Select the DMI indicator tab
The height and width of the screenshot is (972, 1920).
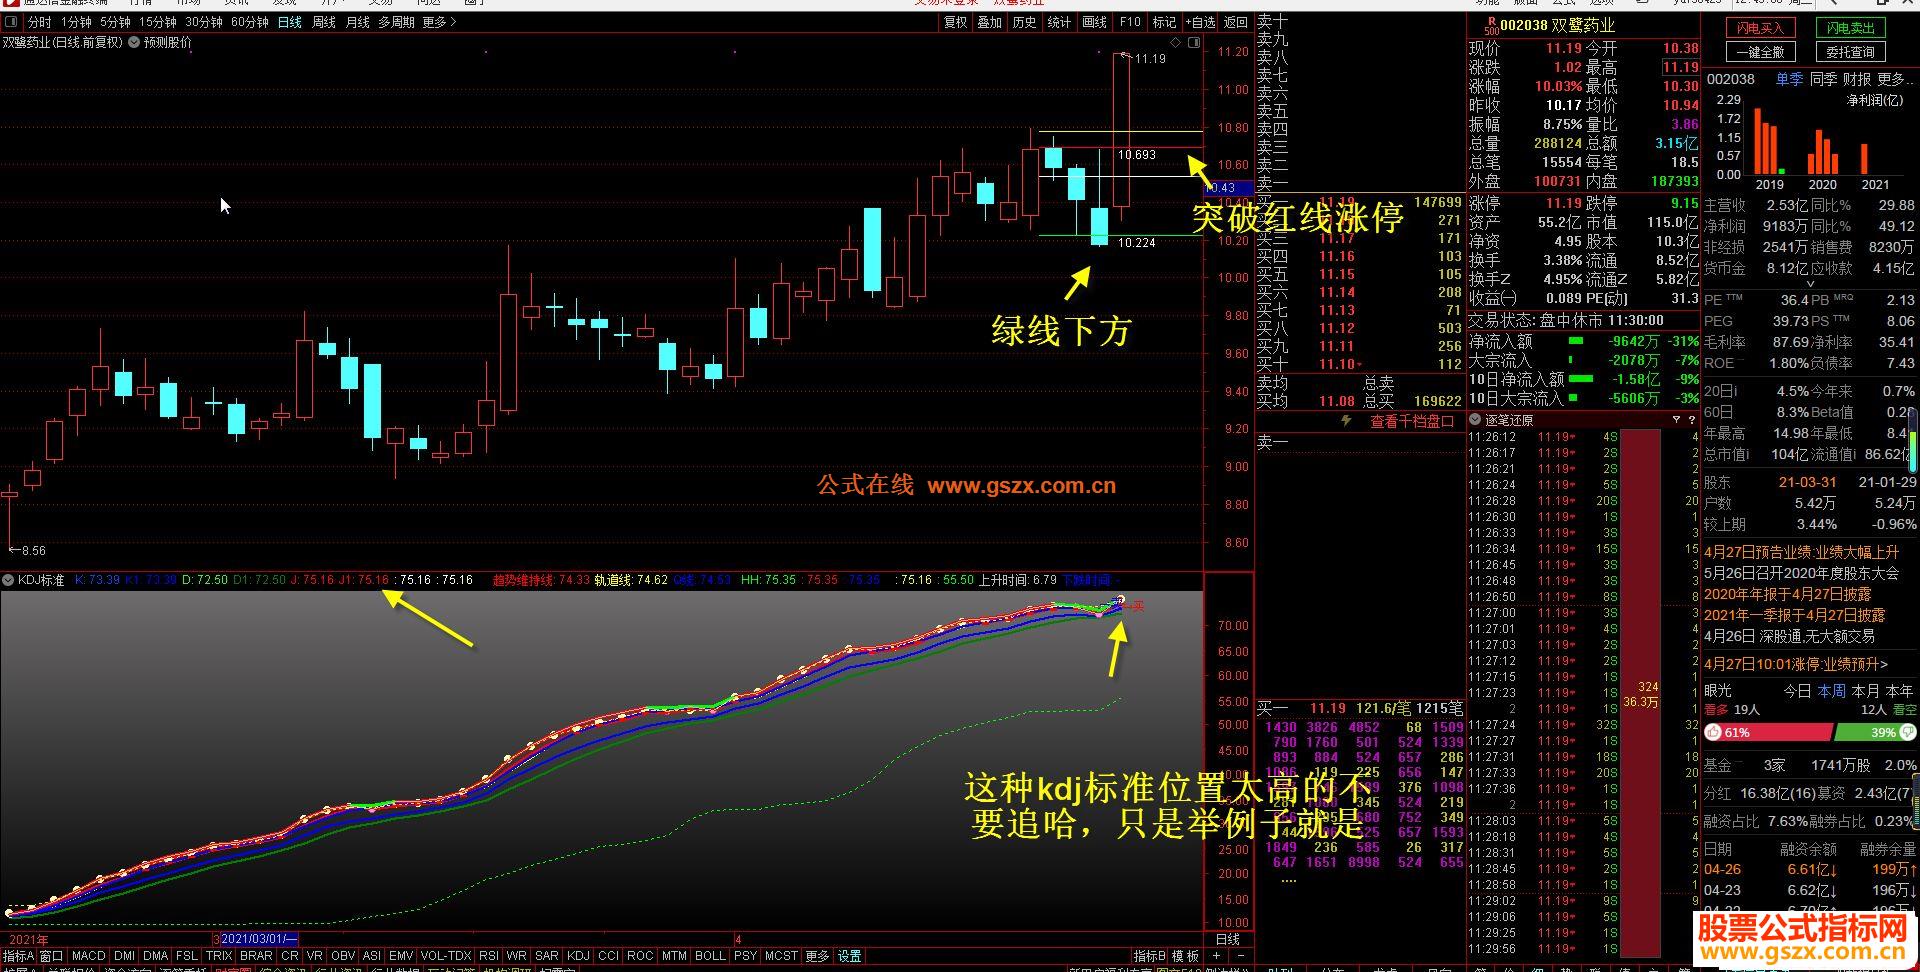(125, 956)
